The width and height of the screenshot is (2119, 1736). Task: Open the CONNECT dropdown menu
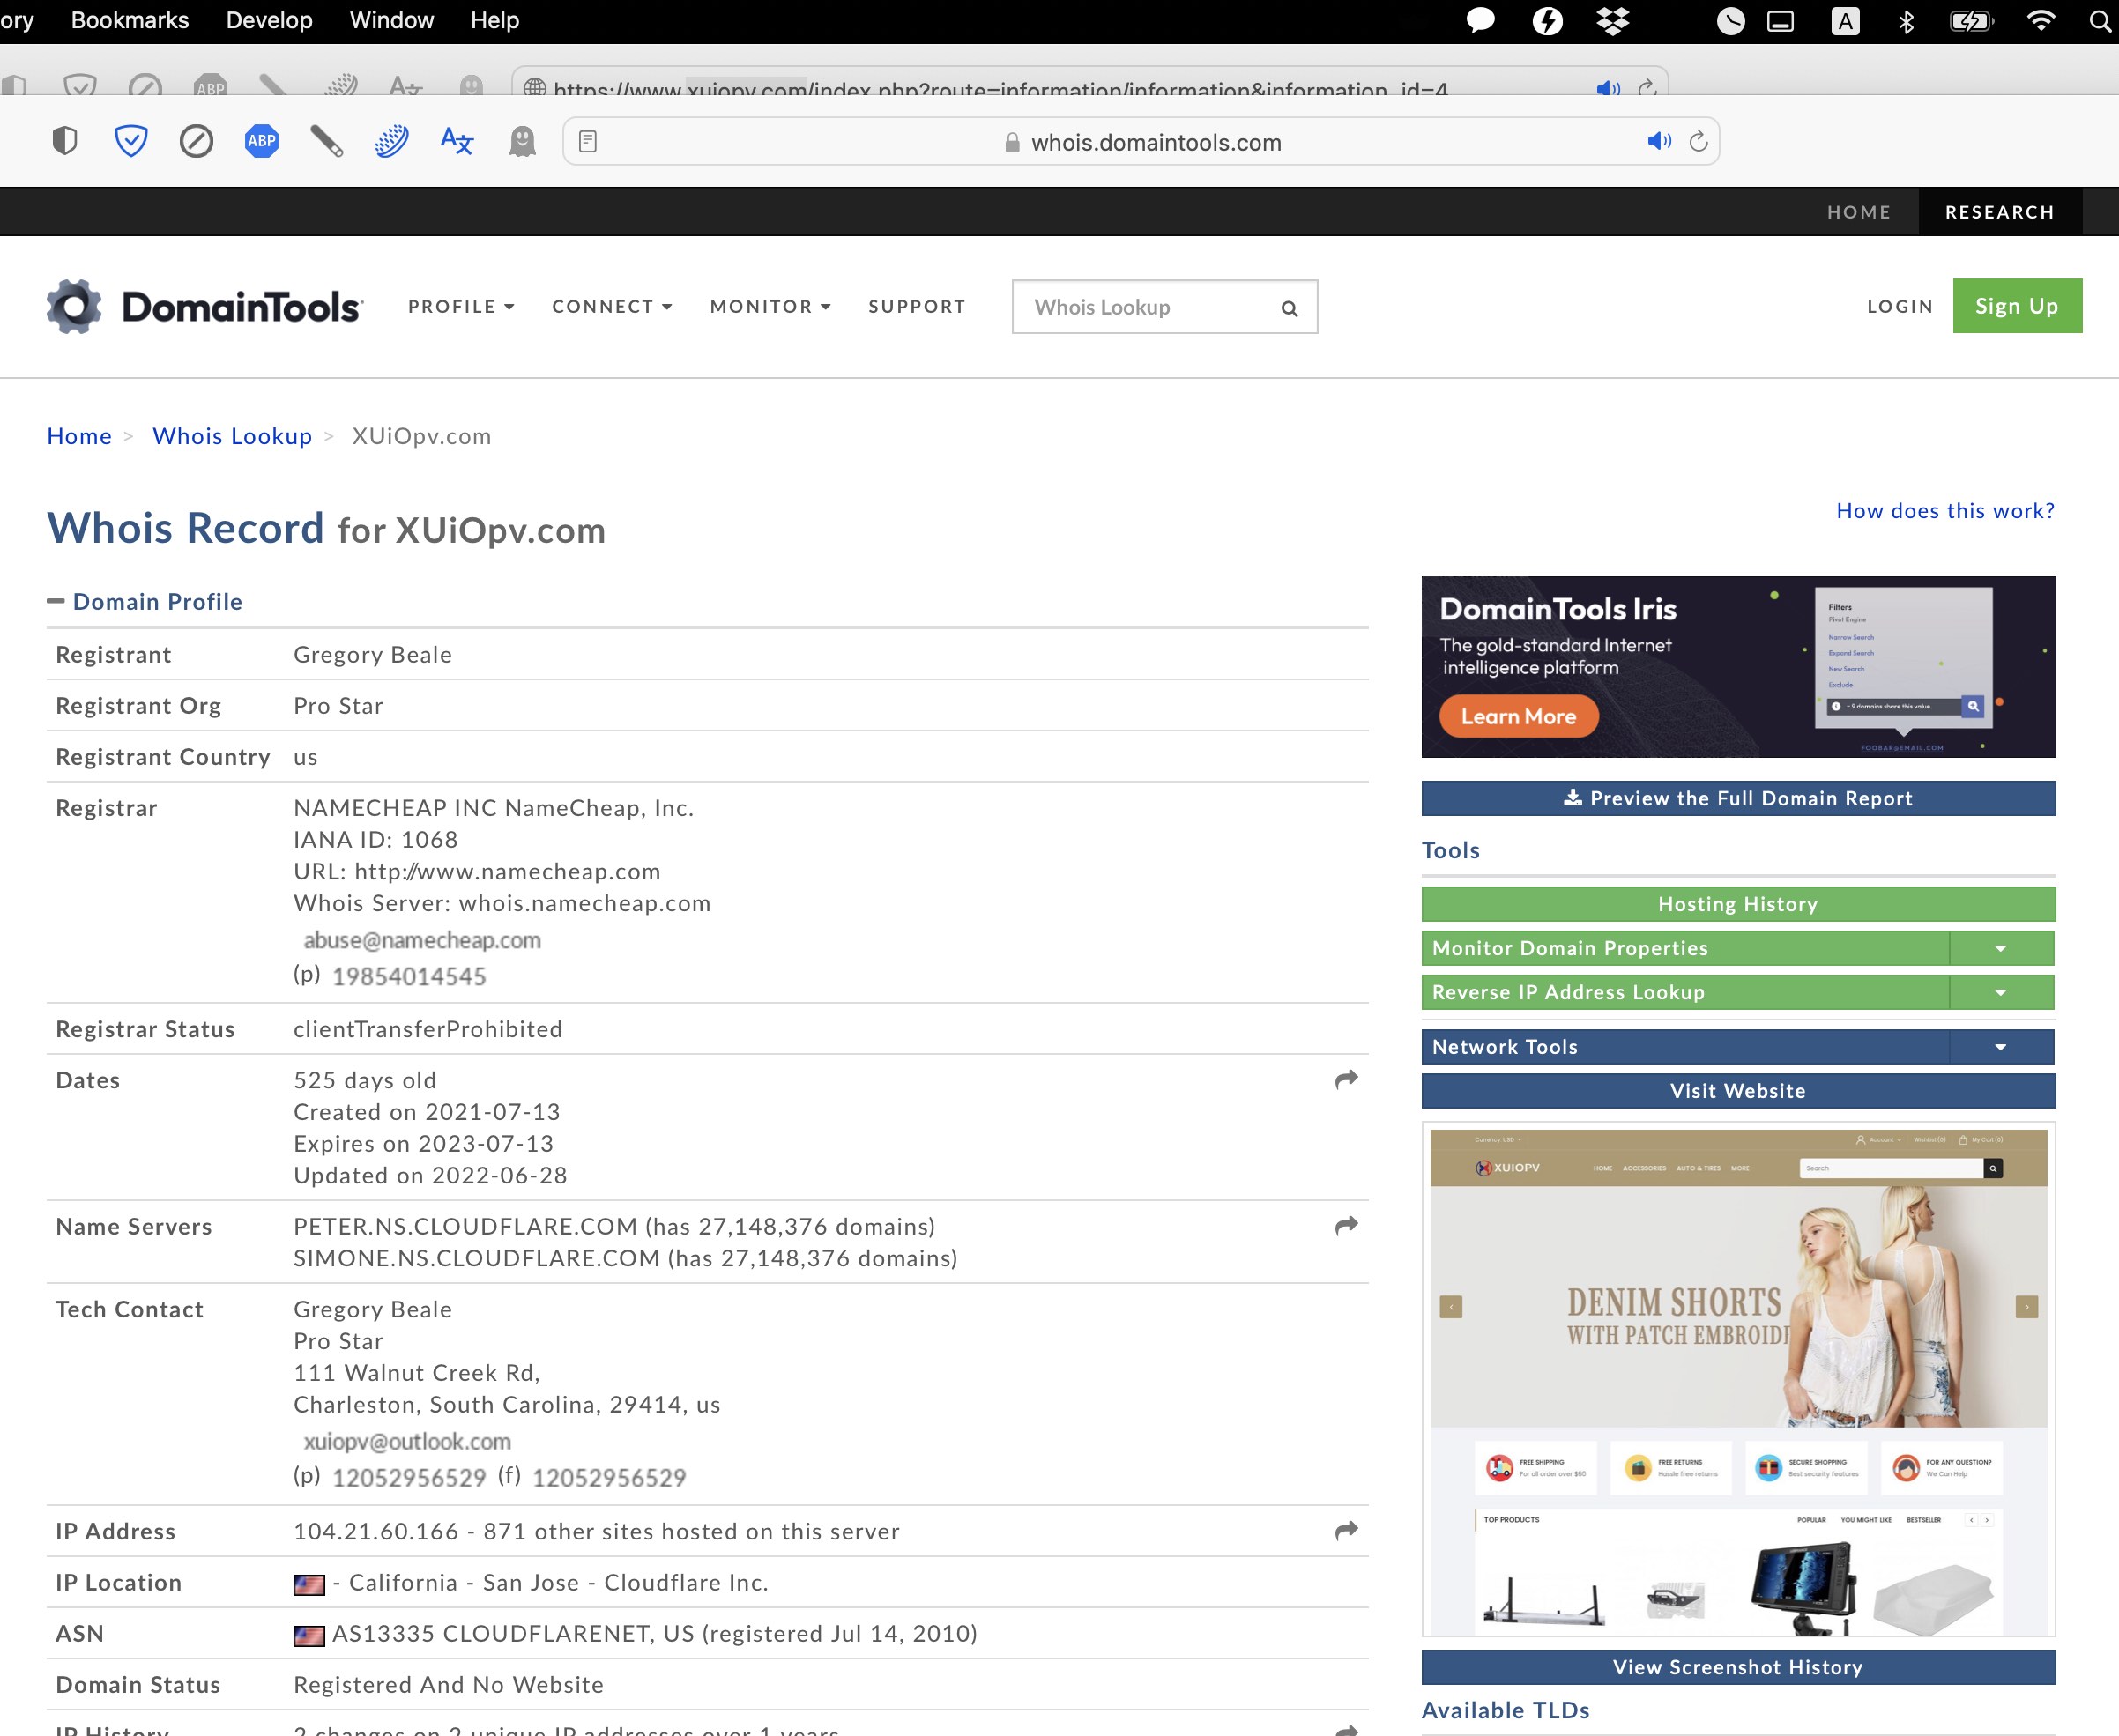coord(612,306)
